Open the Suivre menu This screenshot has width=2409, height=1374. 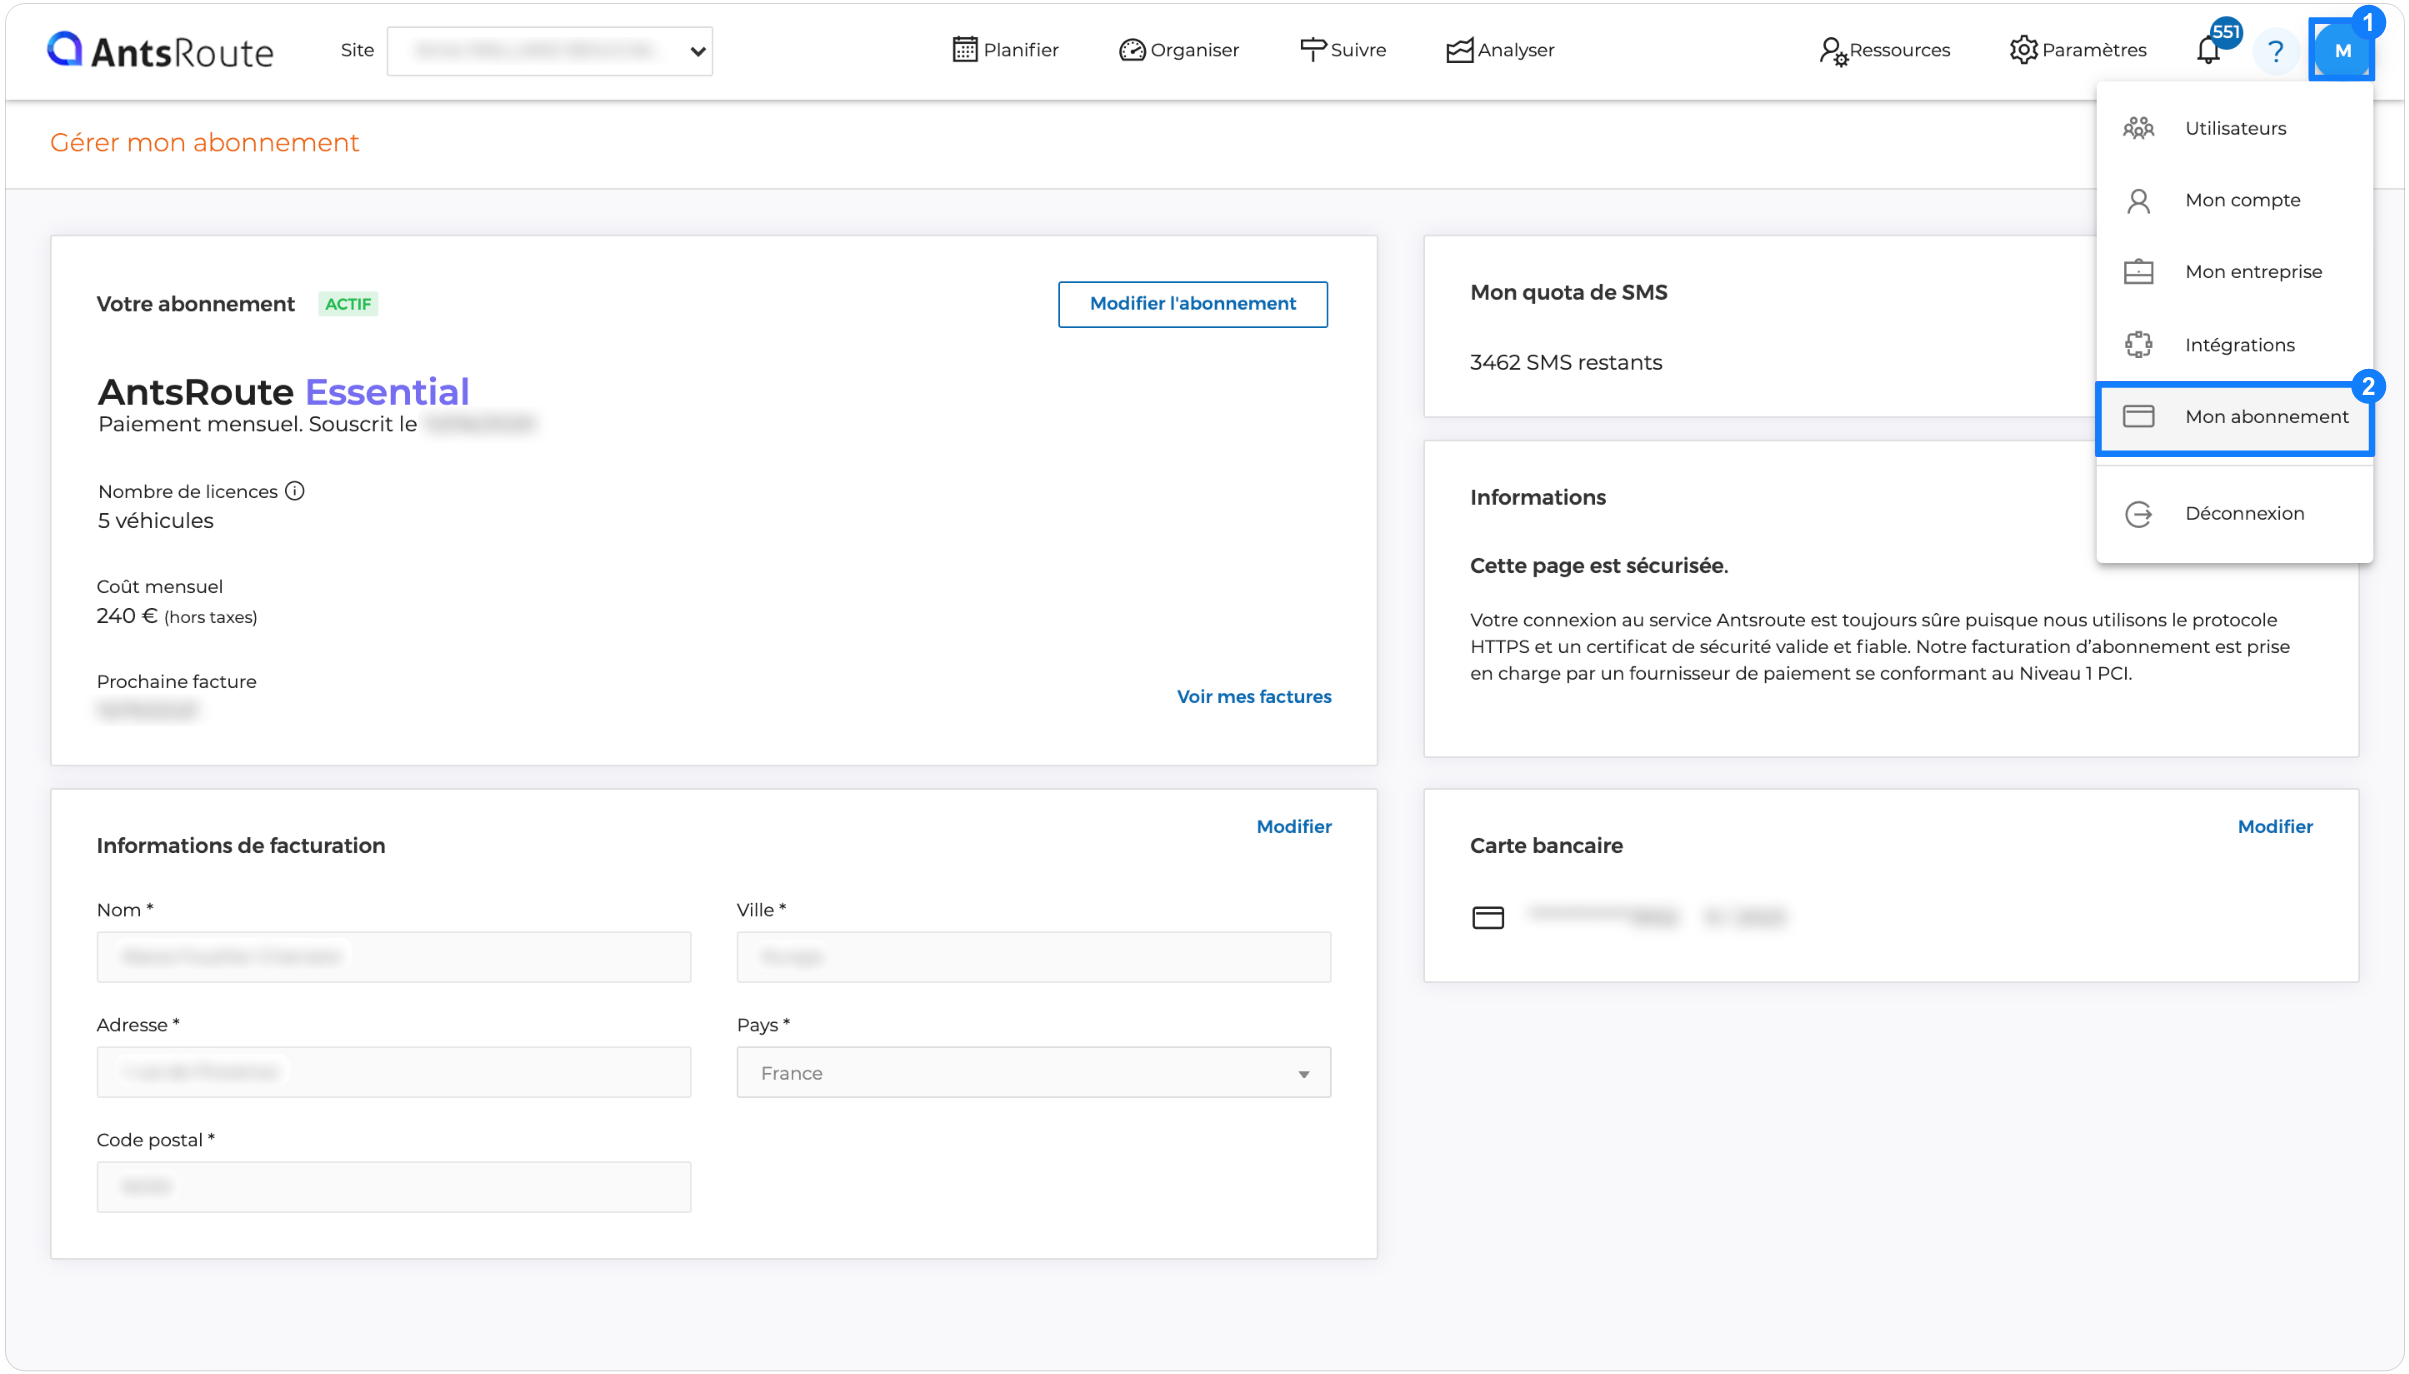pyautogui.click(x=1343, y=50)
